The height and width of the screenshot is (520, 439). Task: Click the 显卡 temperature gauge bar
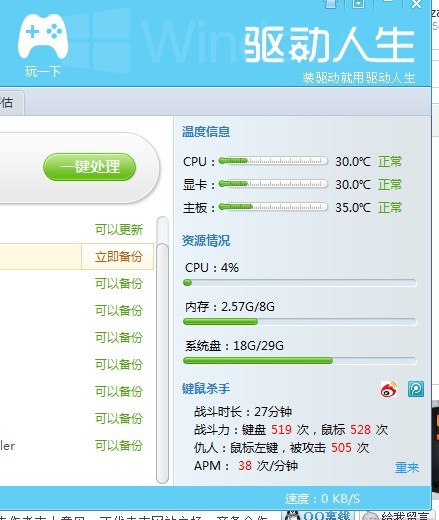click(273, 184)
